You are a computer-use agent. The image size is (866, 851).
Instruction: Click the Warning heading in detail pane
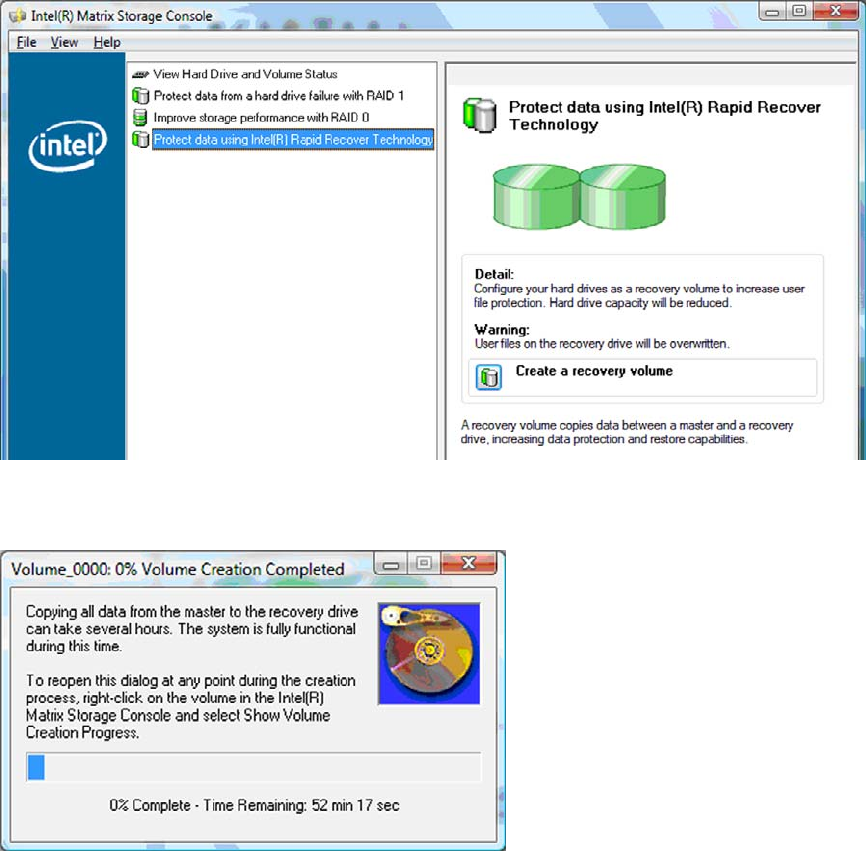point(502,330)
